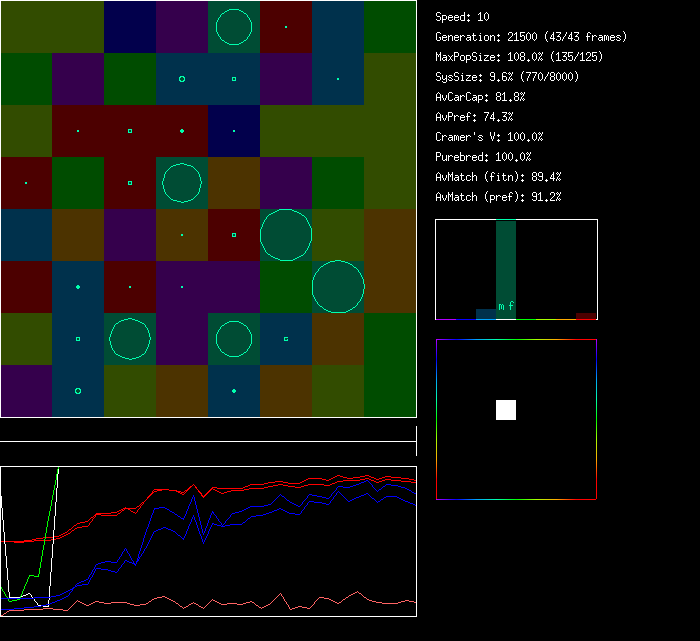Click the left large circle in the seventh row
The image size is (700, 641).
point(130,339)
